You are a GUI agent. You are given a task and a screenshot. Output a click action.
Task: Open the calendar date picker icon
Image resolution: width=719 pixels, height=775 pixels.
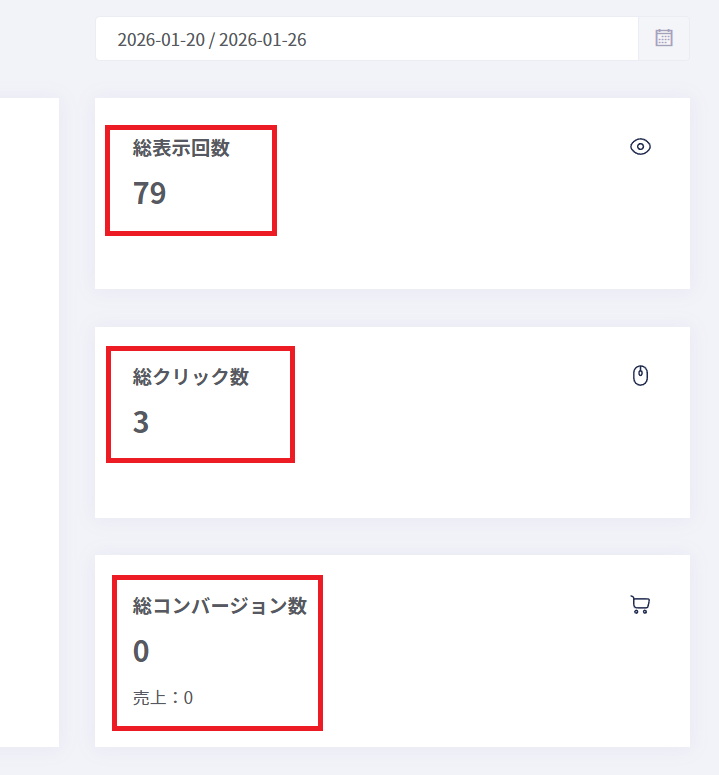click(x=664, y=38)
